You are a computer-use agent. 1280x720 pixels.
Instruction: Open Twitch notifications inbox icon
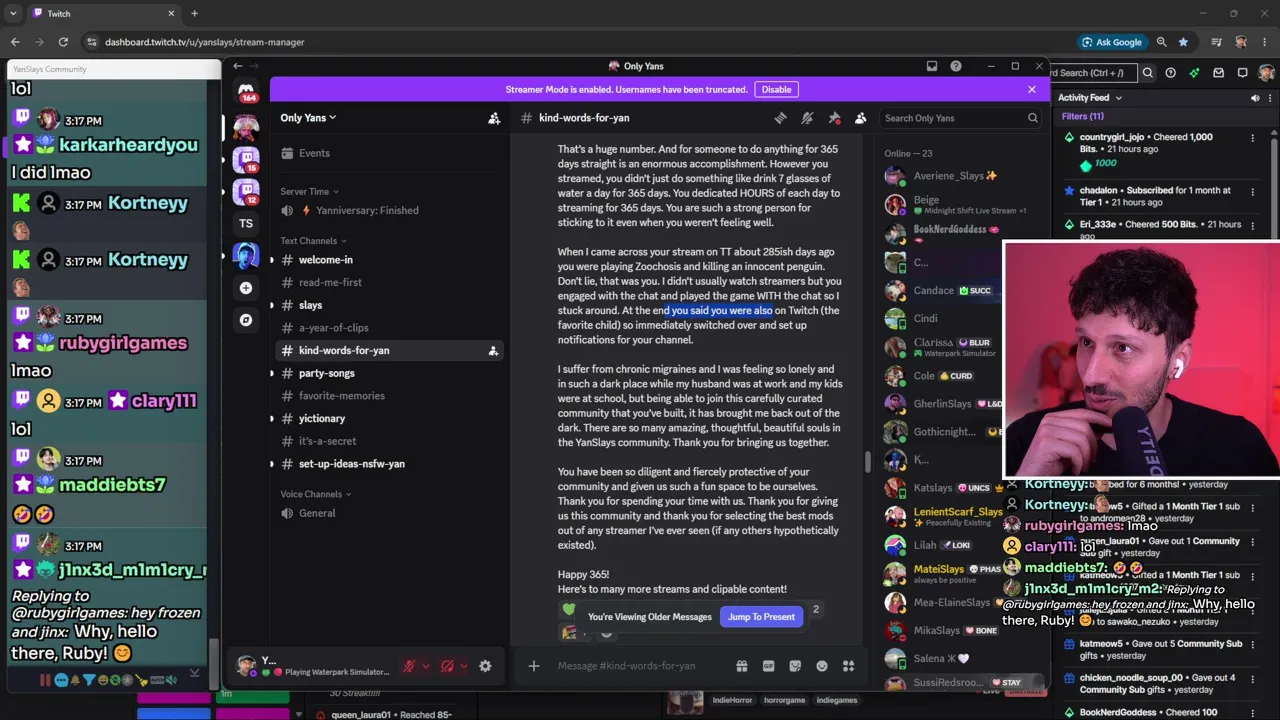coord(1218,73)
